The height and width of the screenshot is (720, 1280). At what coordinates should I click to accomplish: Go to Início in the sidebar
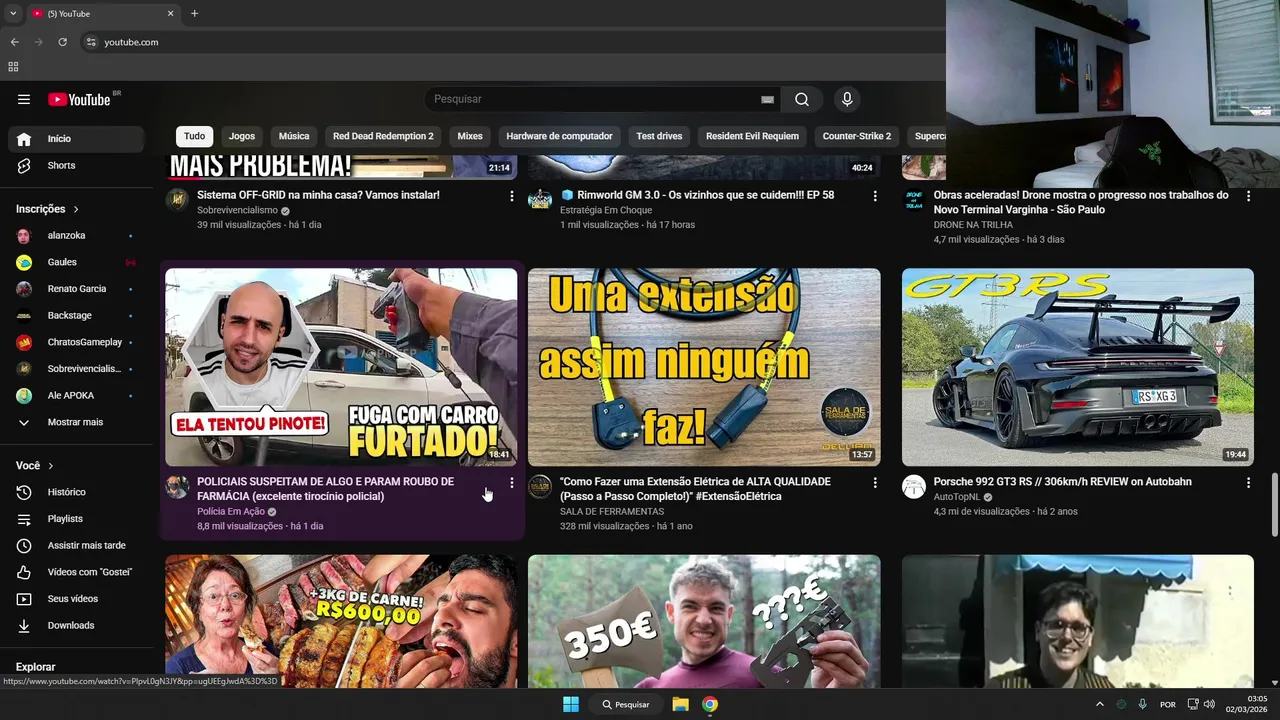pyautogui.click(x=76, y=139)
